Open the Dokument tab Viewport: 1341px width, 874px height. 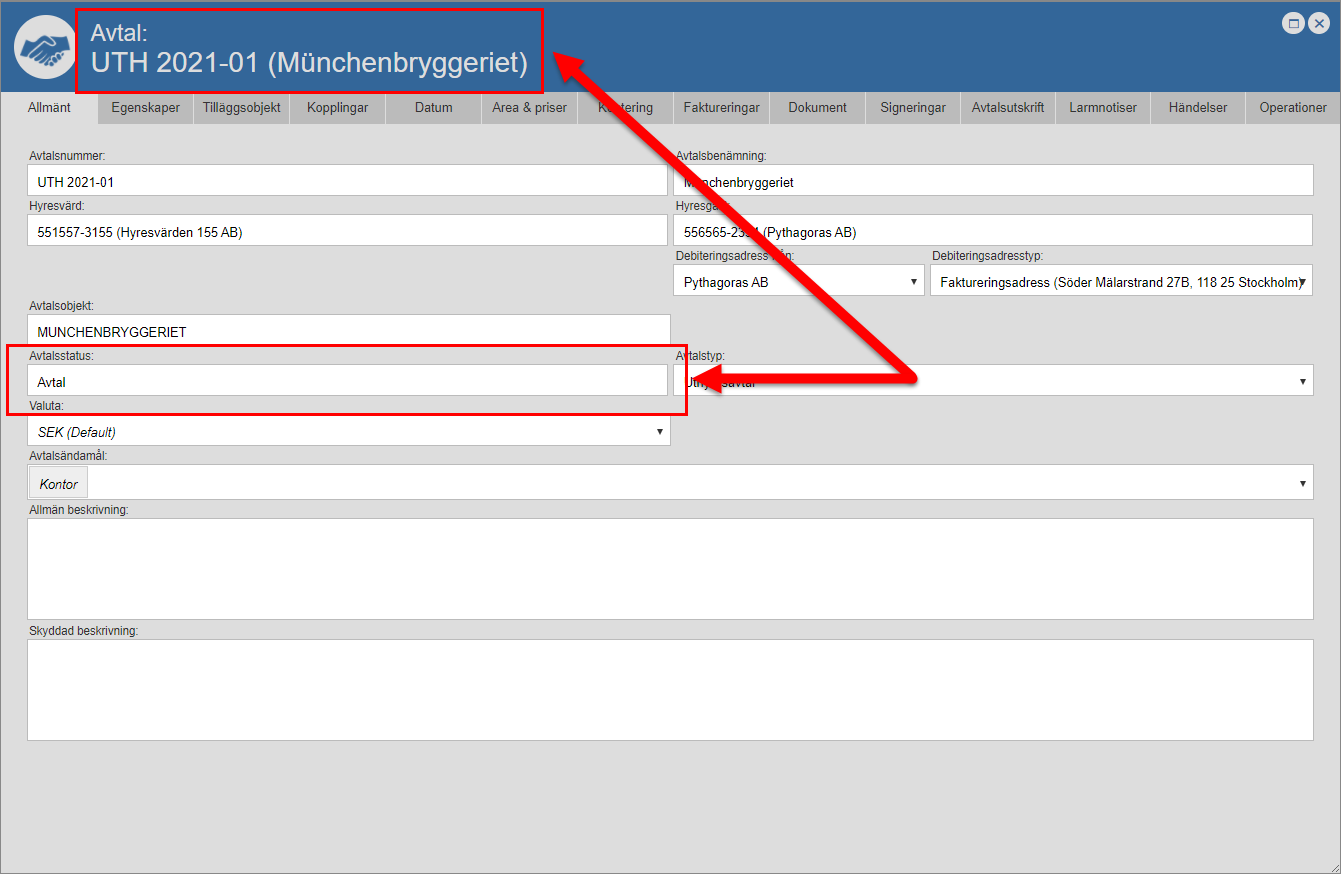pyautogui.click(x=817, y=108)
